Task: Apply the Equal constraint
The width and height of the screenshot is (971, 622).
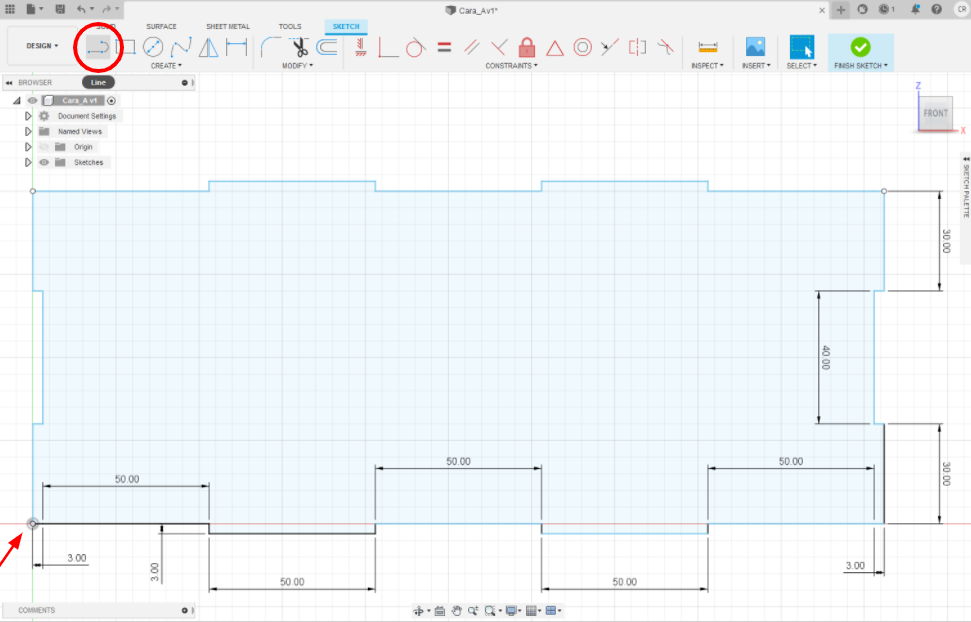Action: [444, 47]
